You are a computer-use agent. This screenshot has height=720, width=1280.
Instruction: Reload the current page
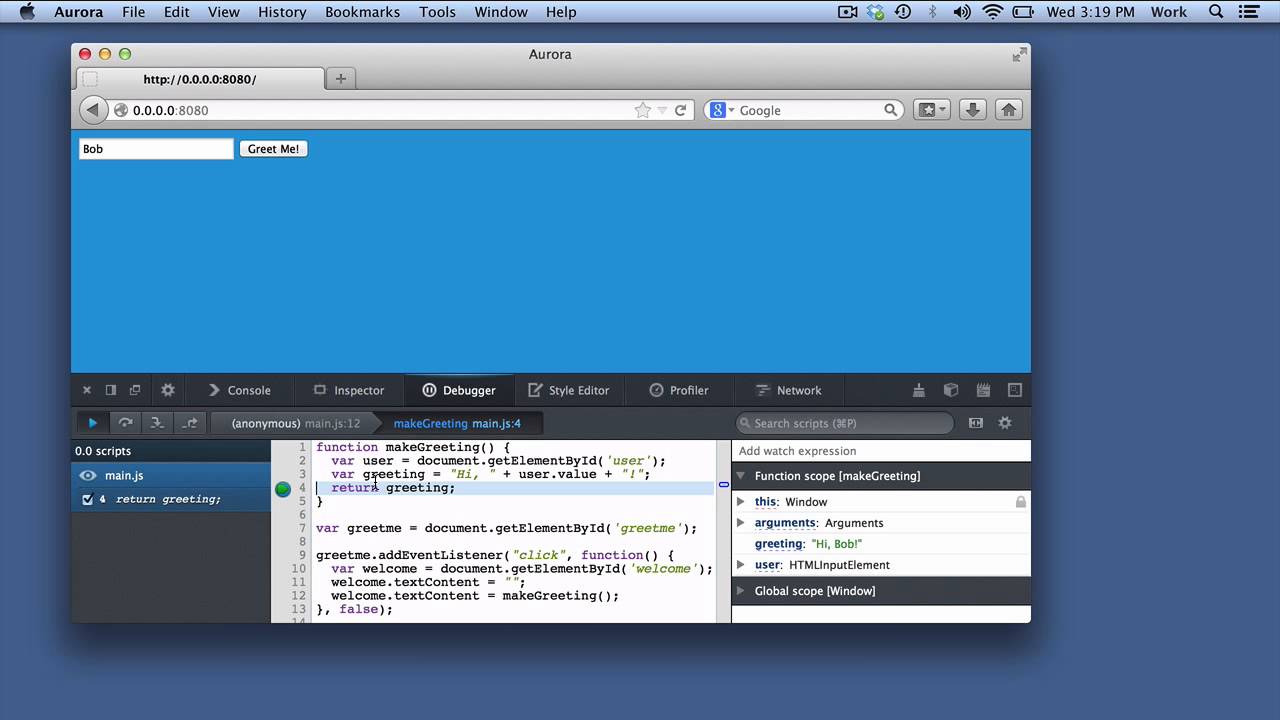tap(680, 110)
